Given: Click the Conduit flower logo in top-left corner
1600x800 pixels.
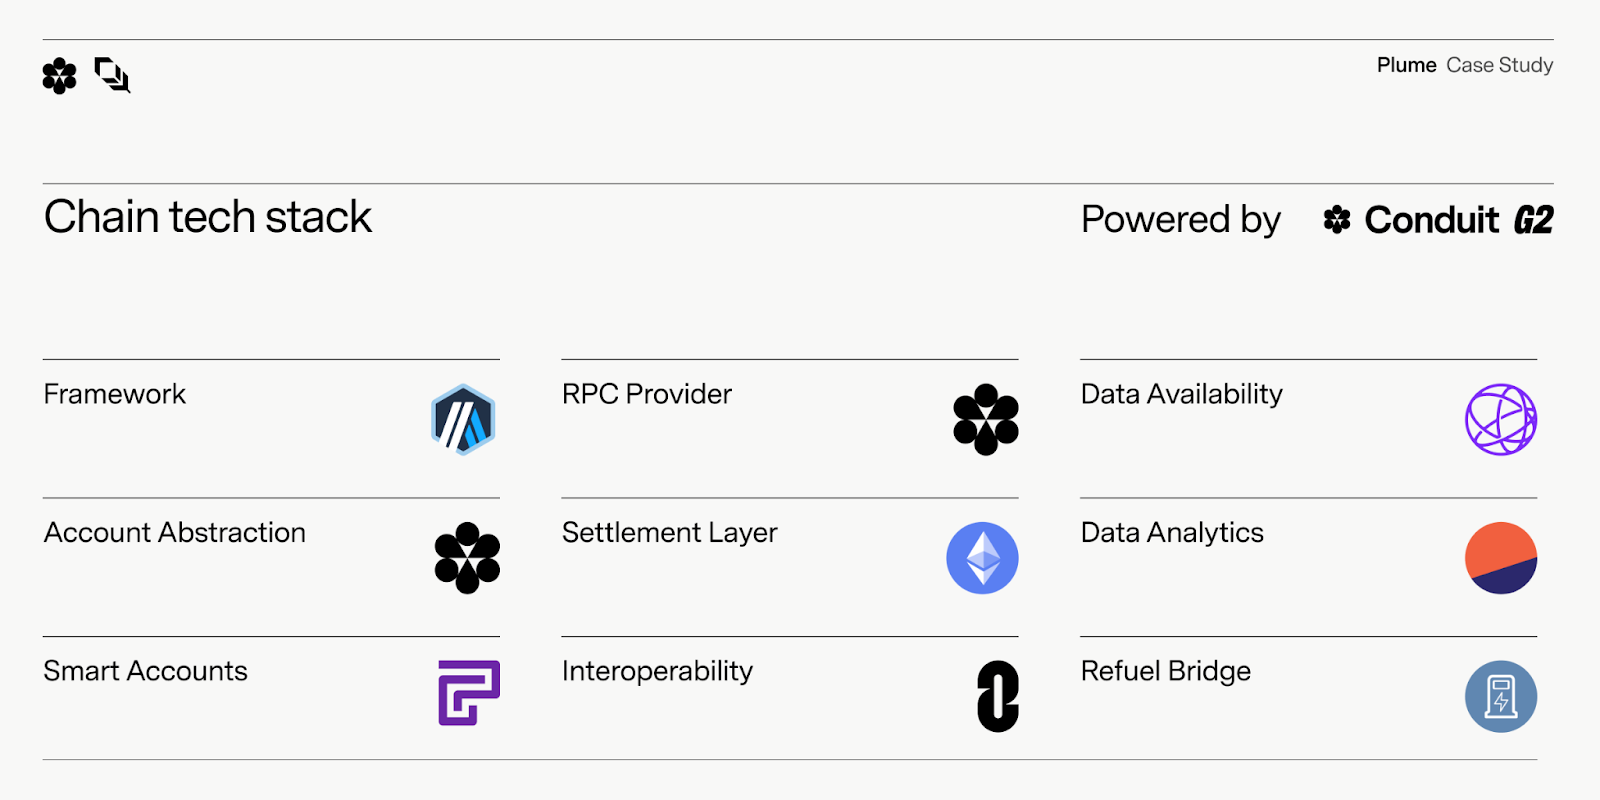Looking at the screenshot, I should 60,76.
